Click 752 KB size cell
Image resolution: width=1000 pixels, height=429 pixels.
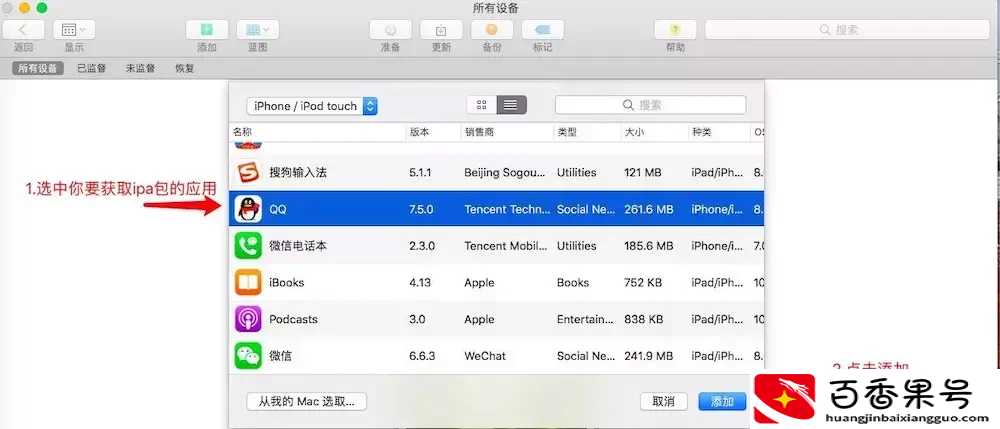643,282
